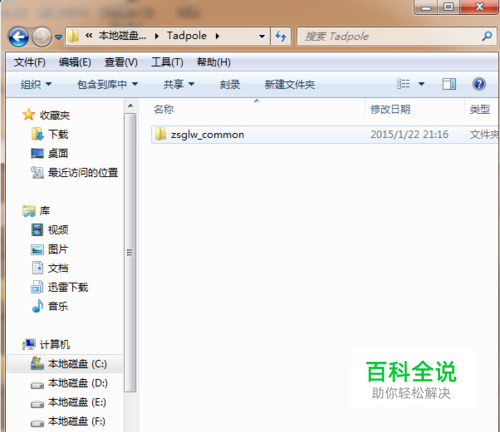Click the double chevron in address bar
Image resolution: width=500 pixels, height=432 pixels.
[x=88, y=35]
